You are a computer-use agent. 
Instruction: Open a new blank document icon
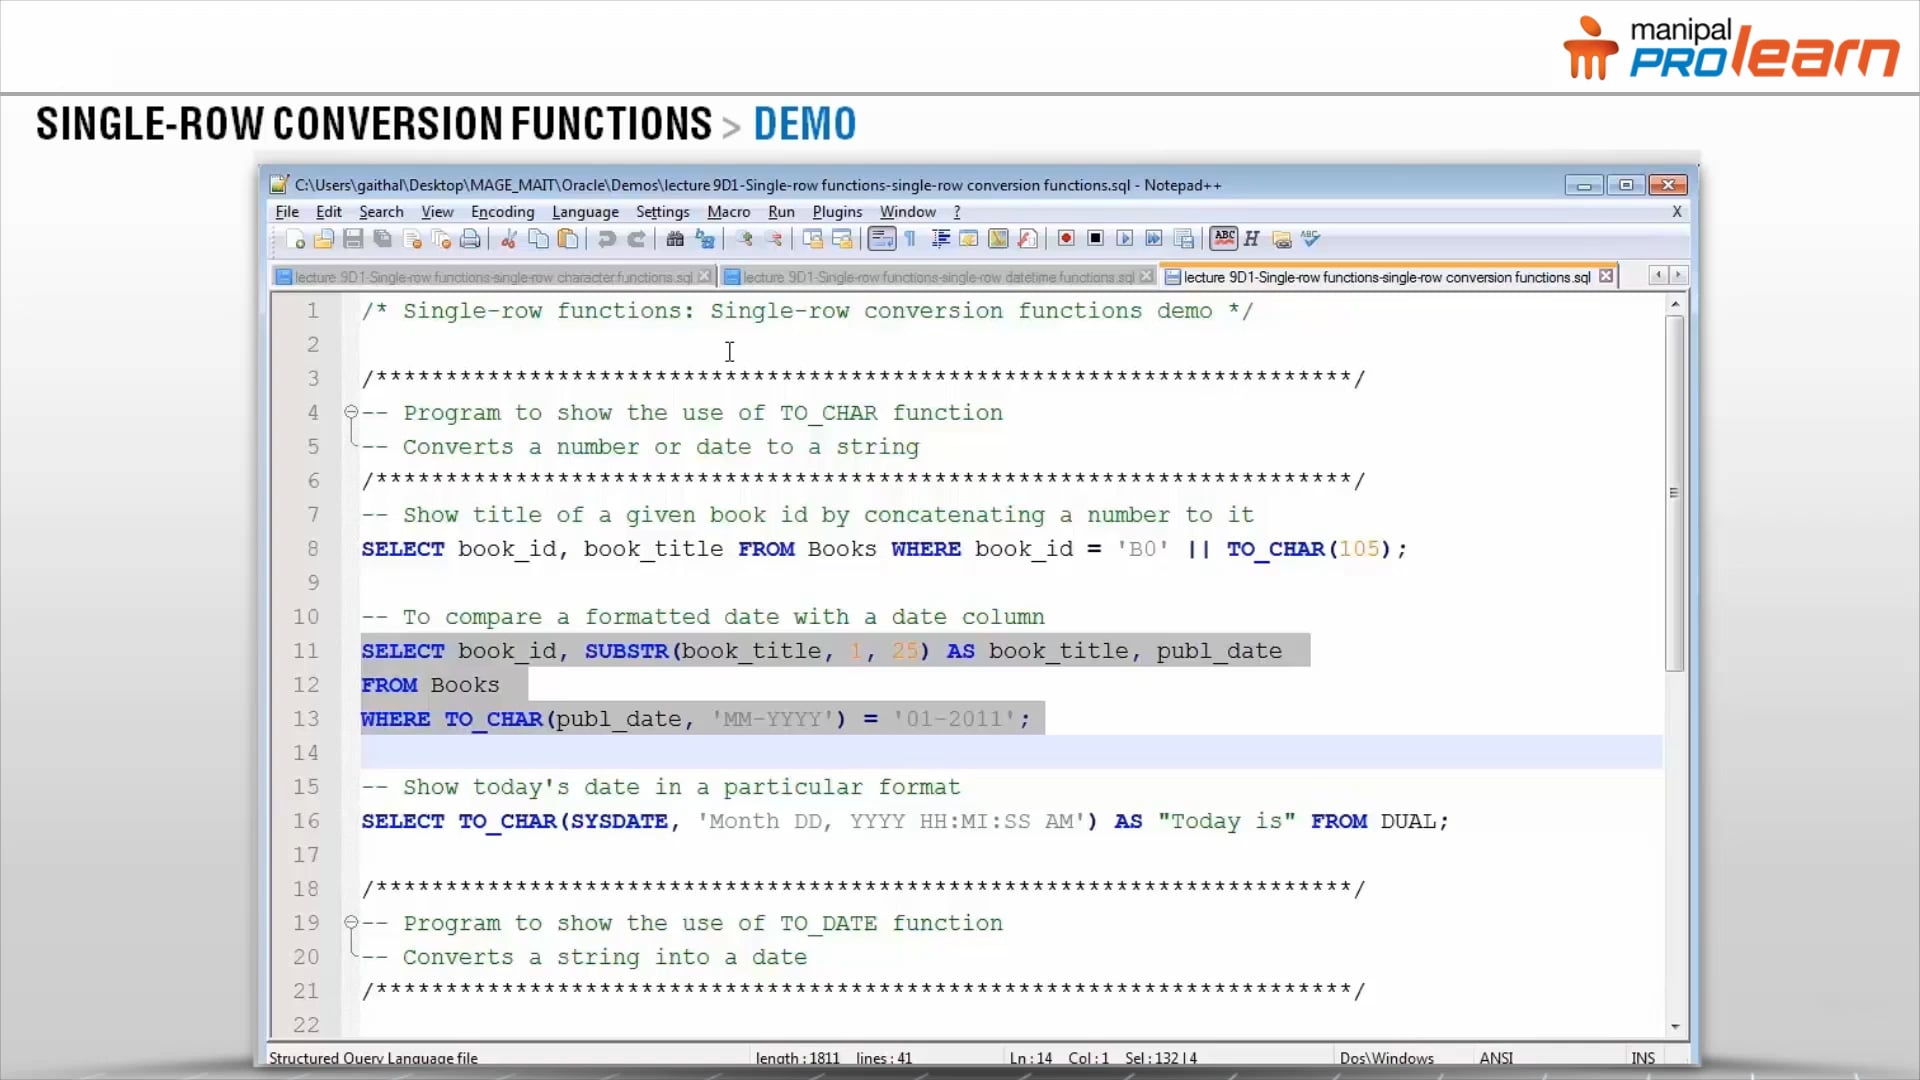tap(295, 239)
